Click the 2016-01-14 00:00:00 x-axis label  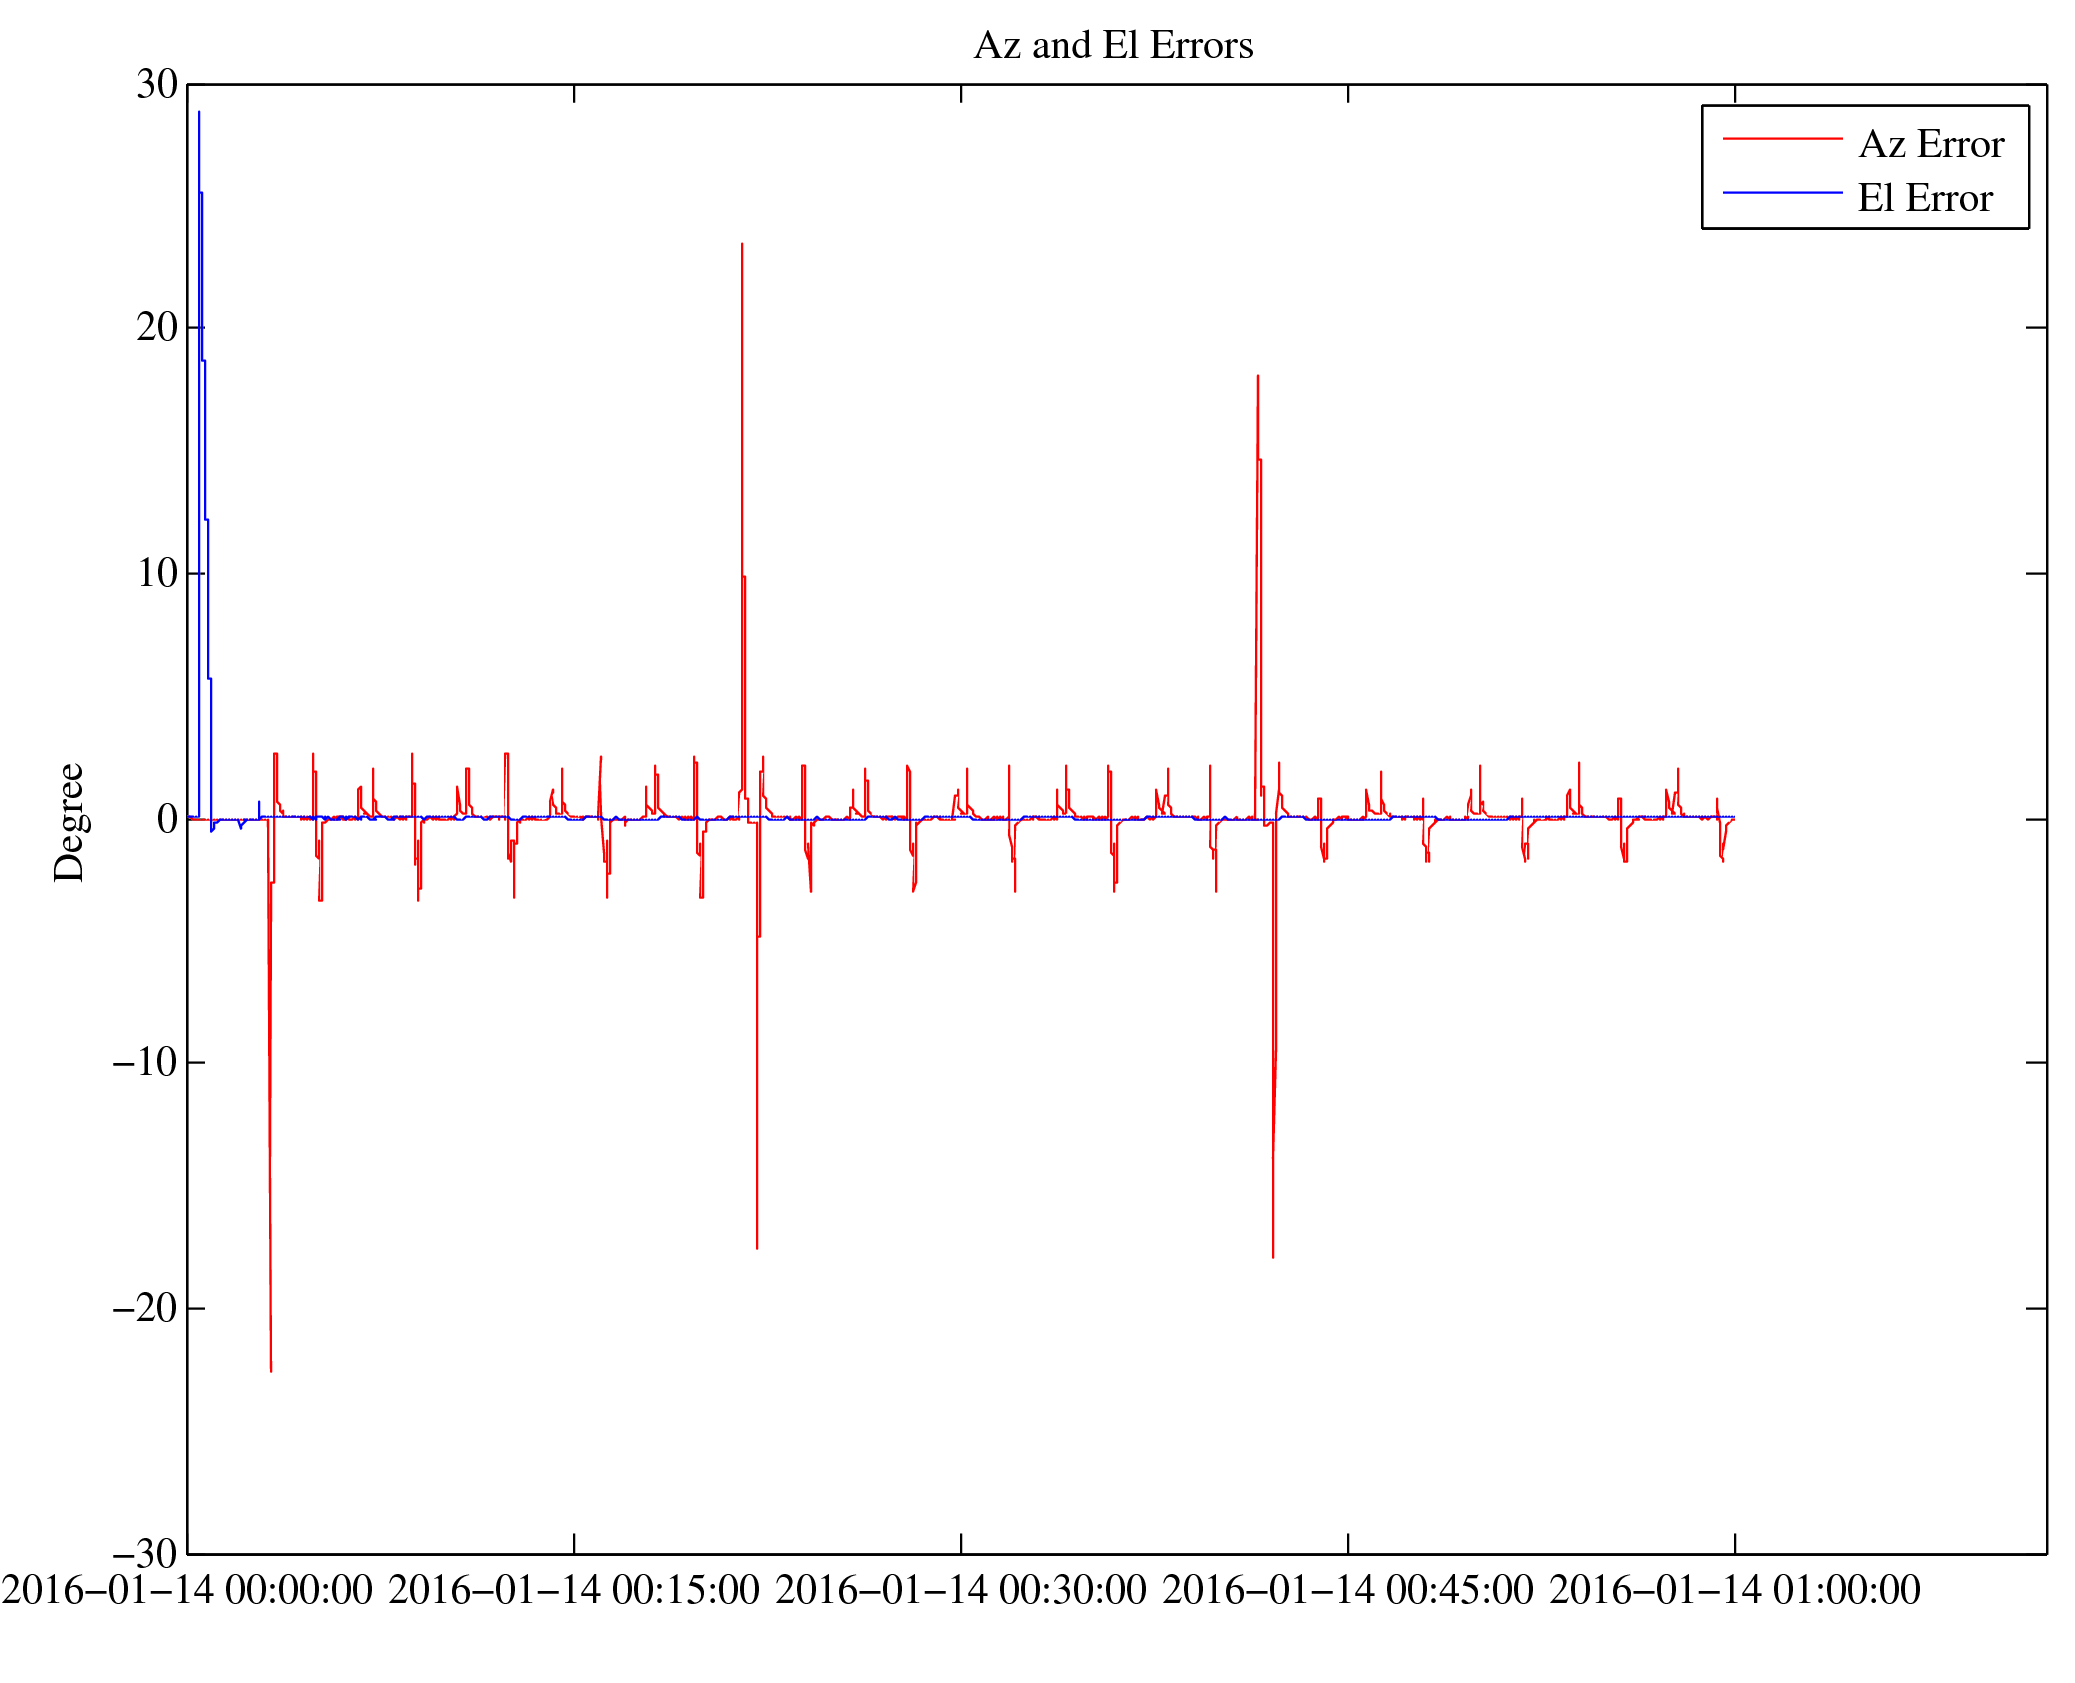[187, 1590]
